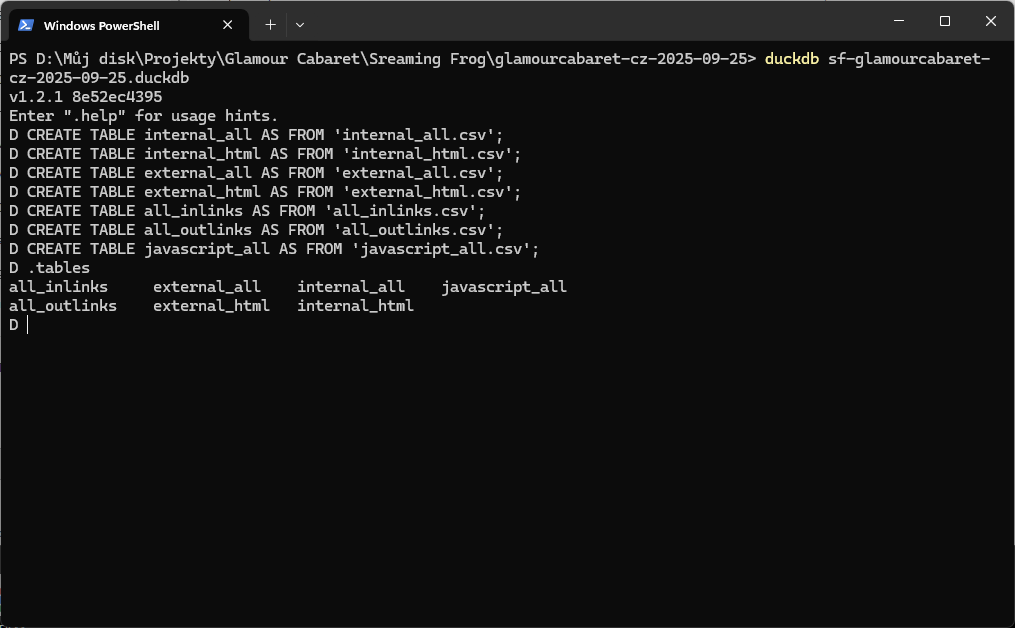
Task: Click the 'internal_all.csv' filename string
Action: click(422, 135)
